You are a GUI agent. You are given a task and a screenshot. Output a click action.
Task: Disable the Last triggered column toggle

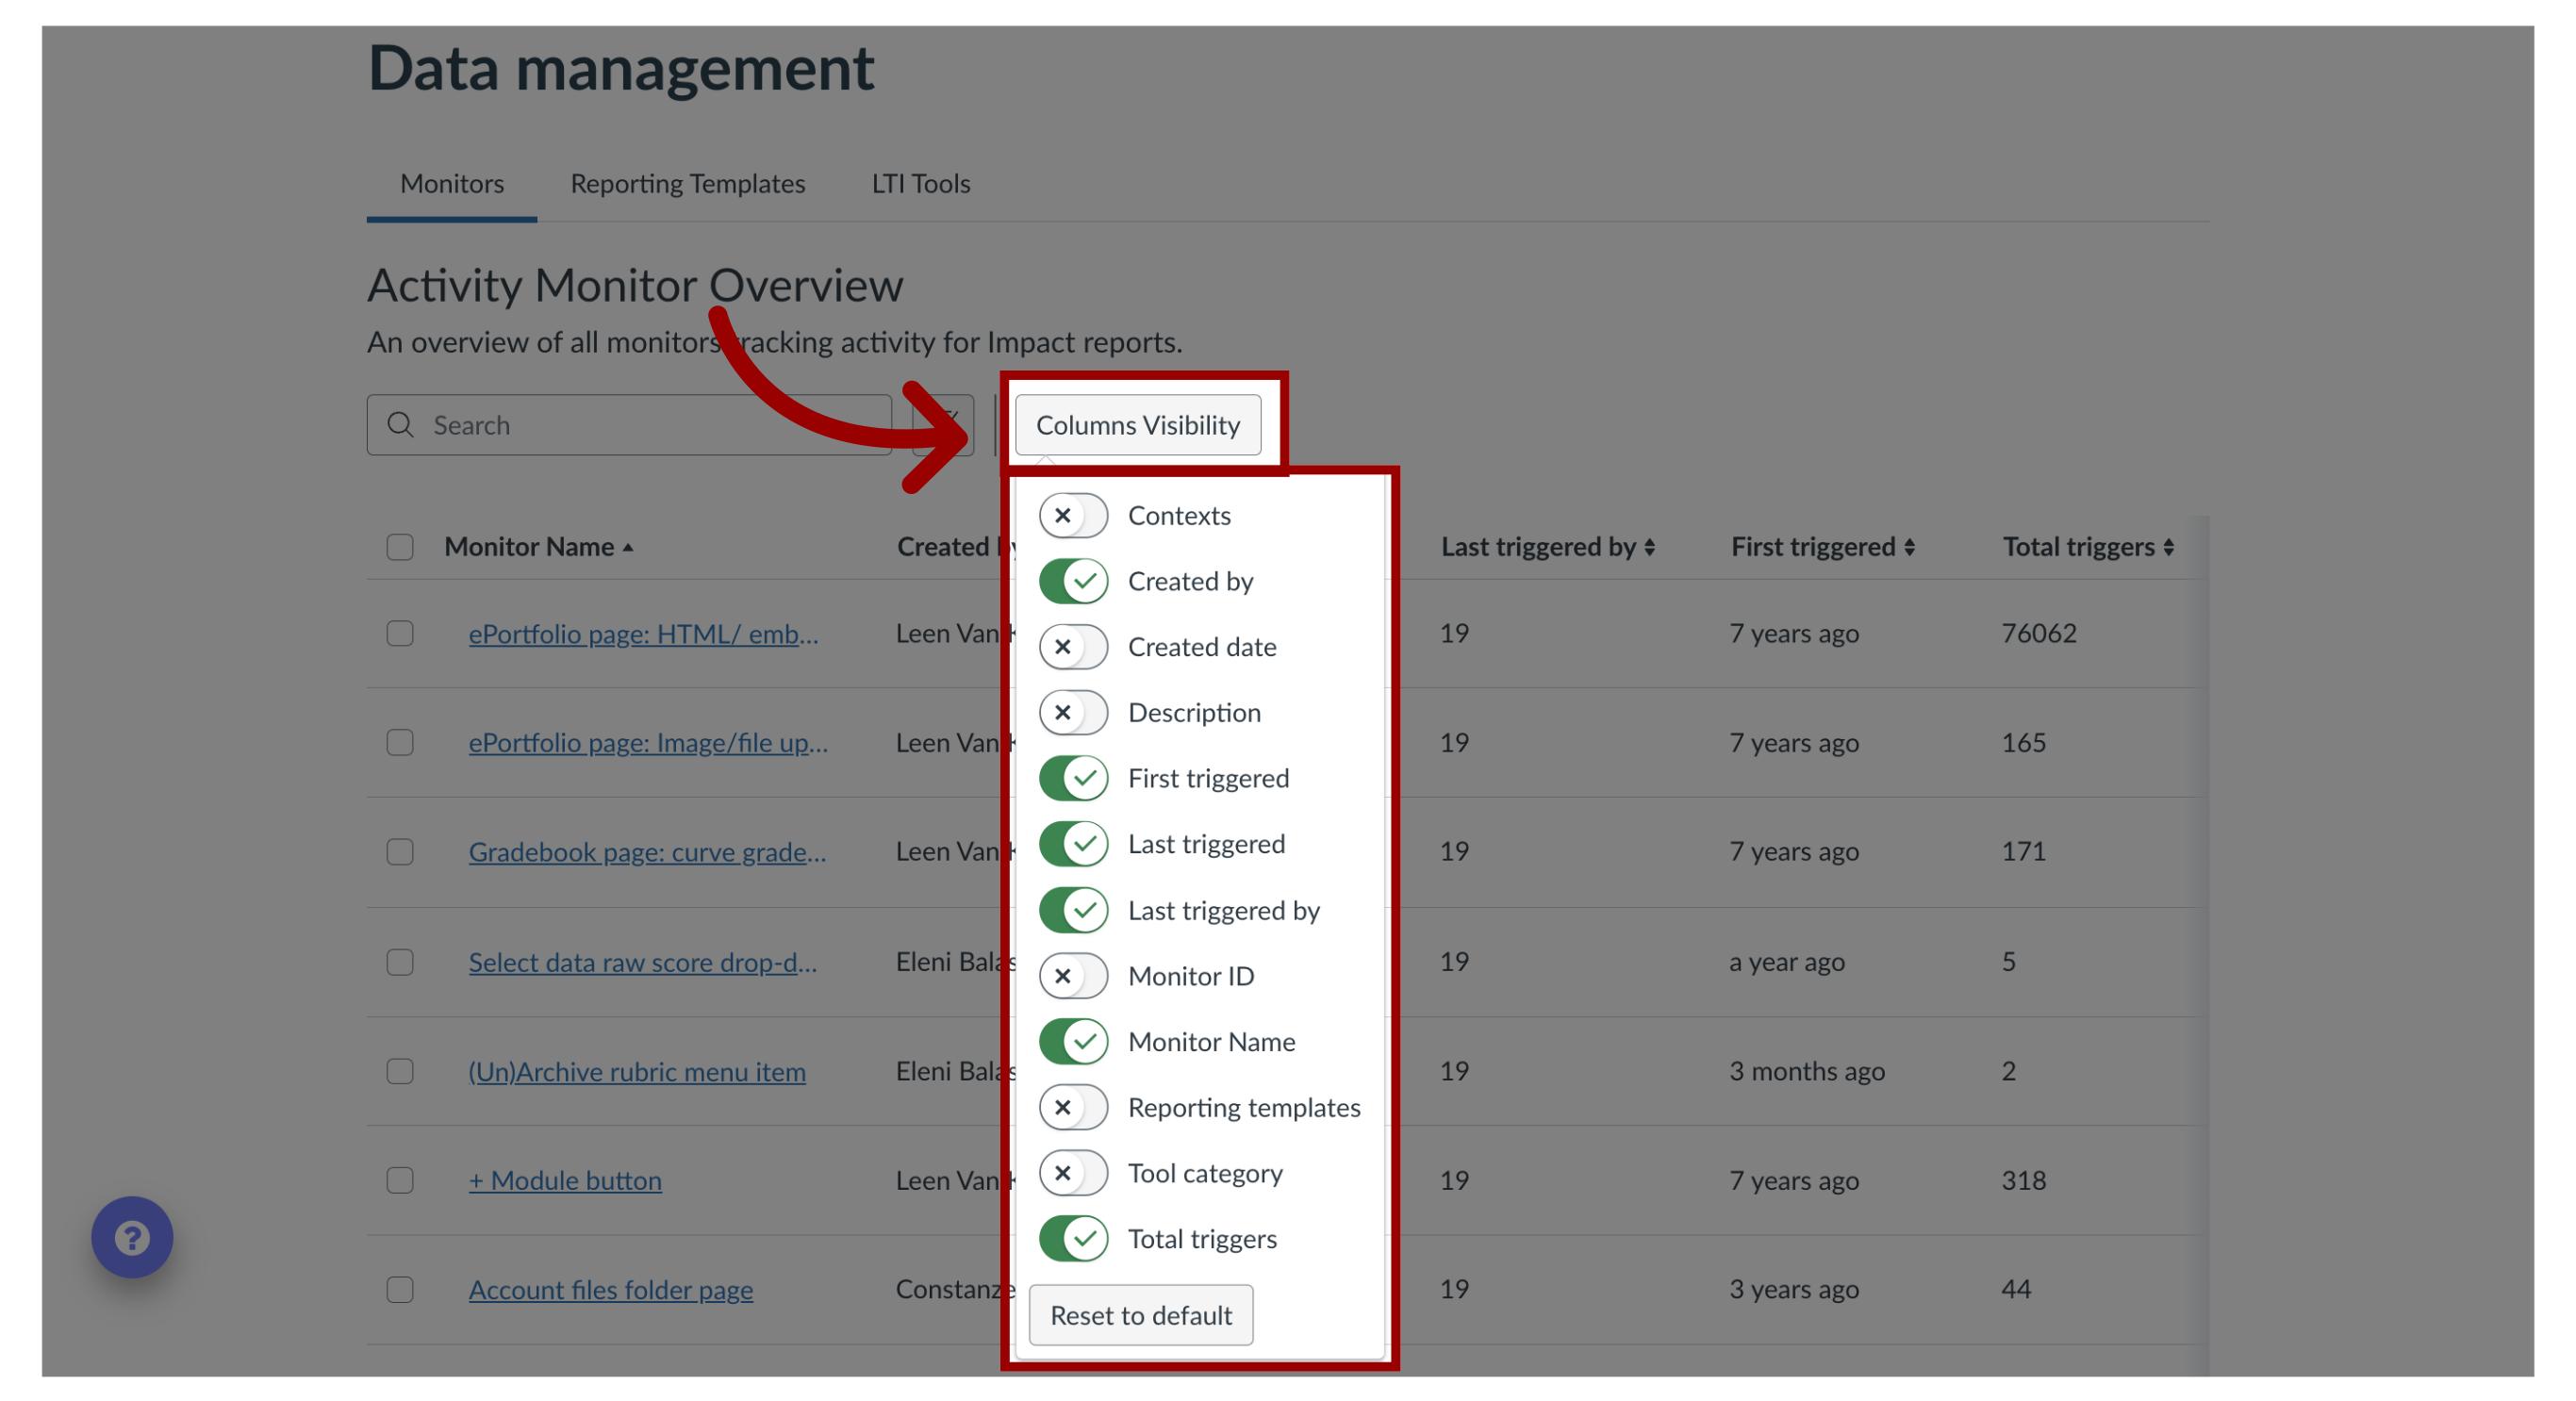[1073, 844]
